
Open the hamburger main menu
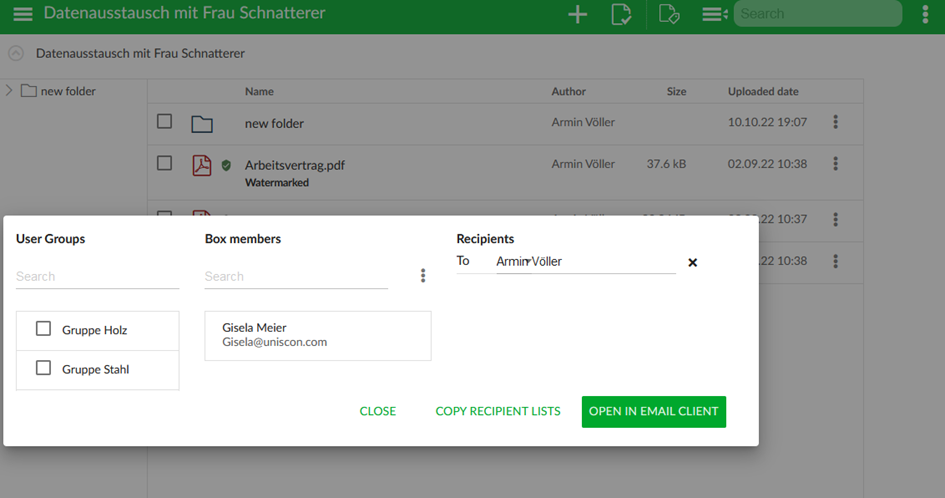pos(23,14)
